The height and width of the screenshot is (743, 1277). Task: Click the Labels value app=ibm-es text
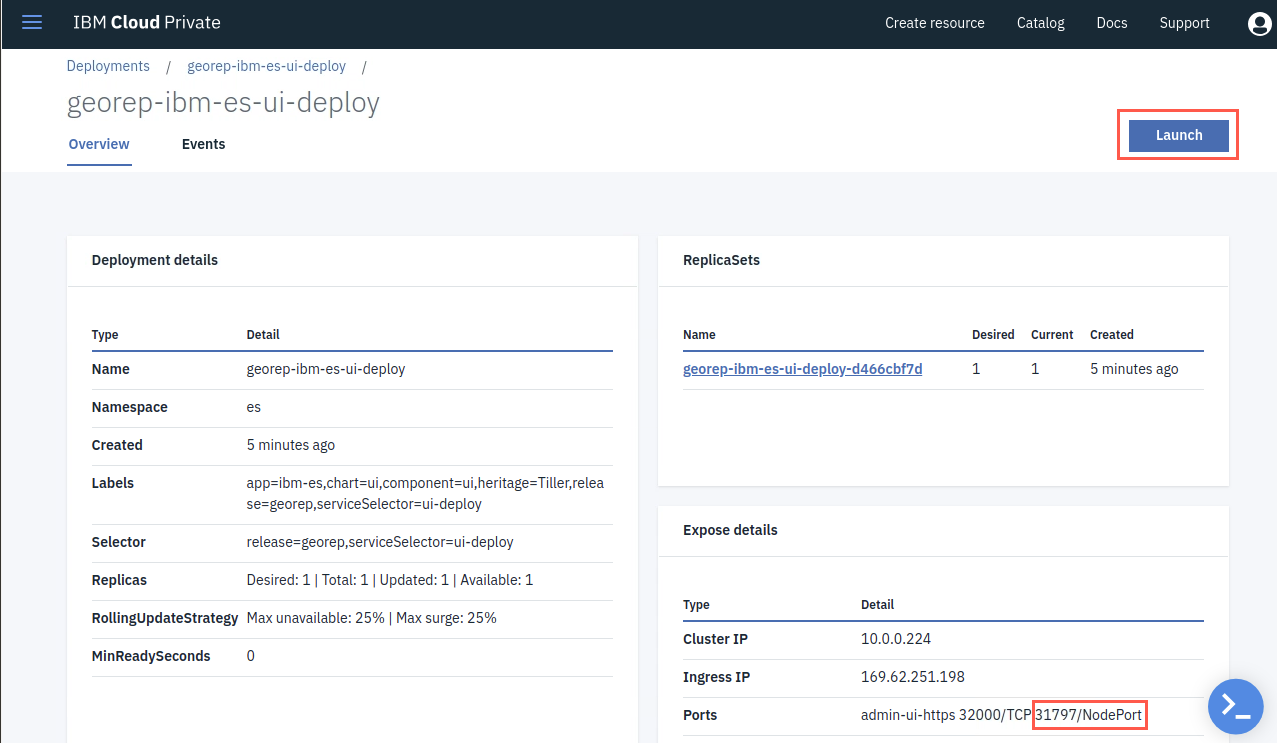point(425,494)
